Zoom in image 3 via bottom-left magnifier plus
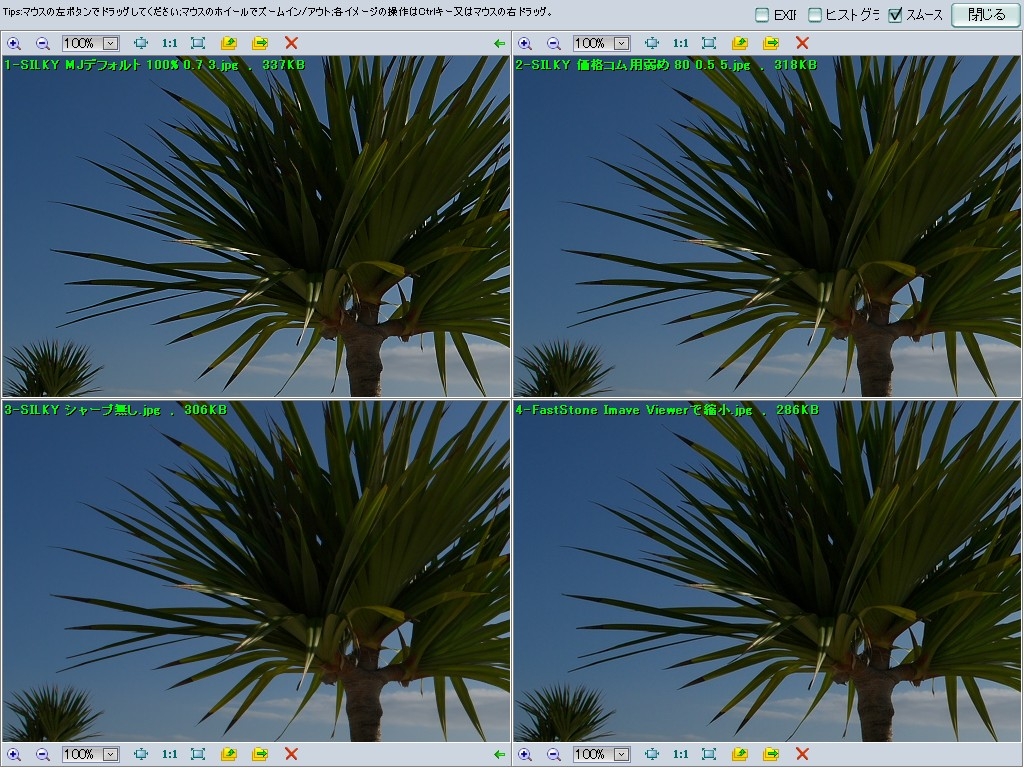Screen dimensions: 1024x768 [x=14, y=755]
